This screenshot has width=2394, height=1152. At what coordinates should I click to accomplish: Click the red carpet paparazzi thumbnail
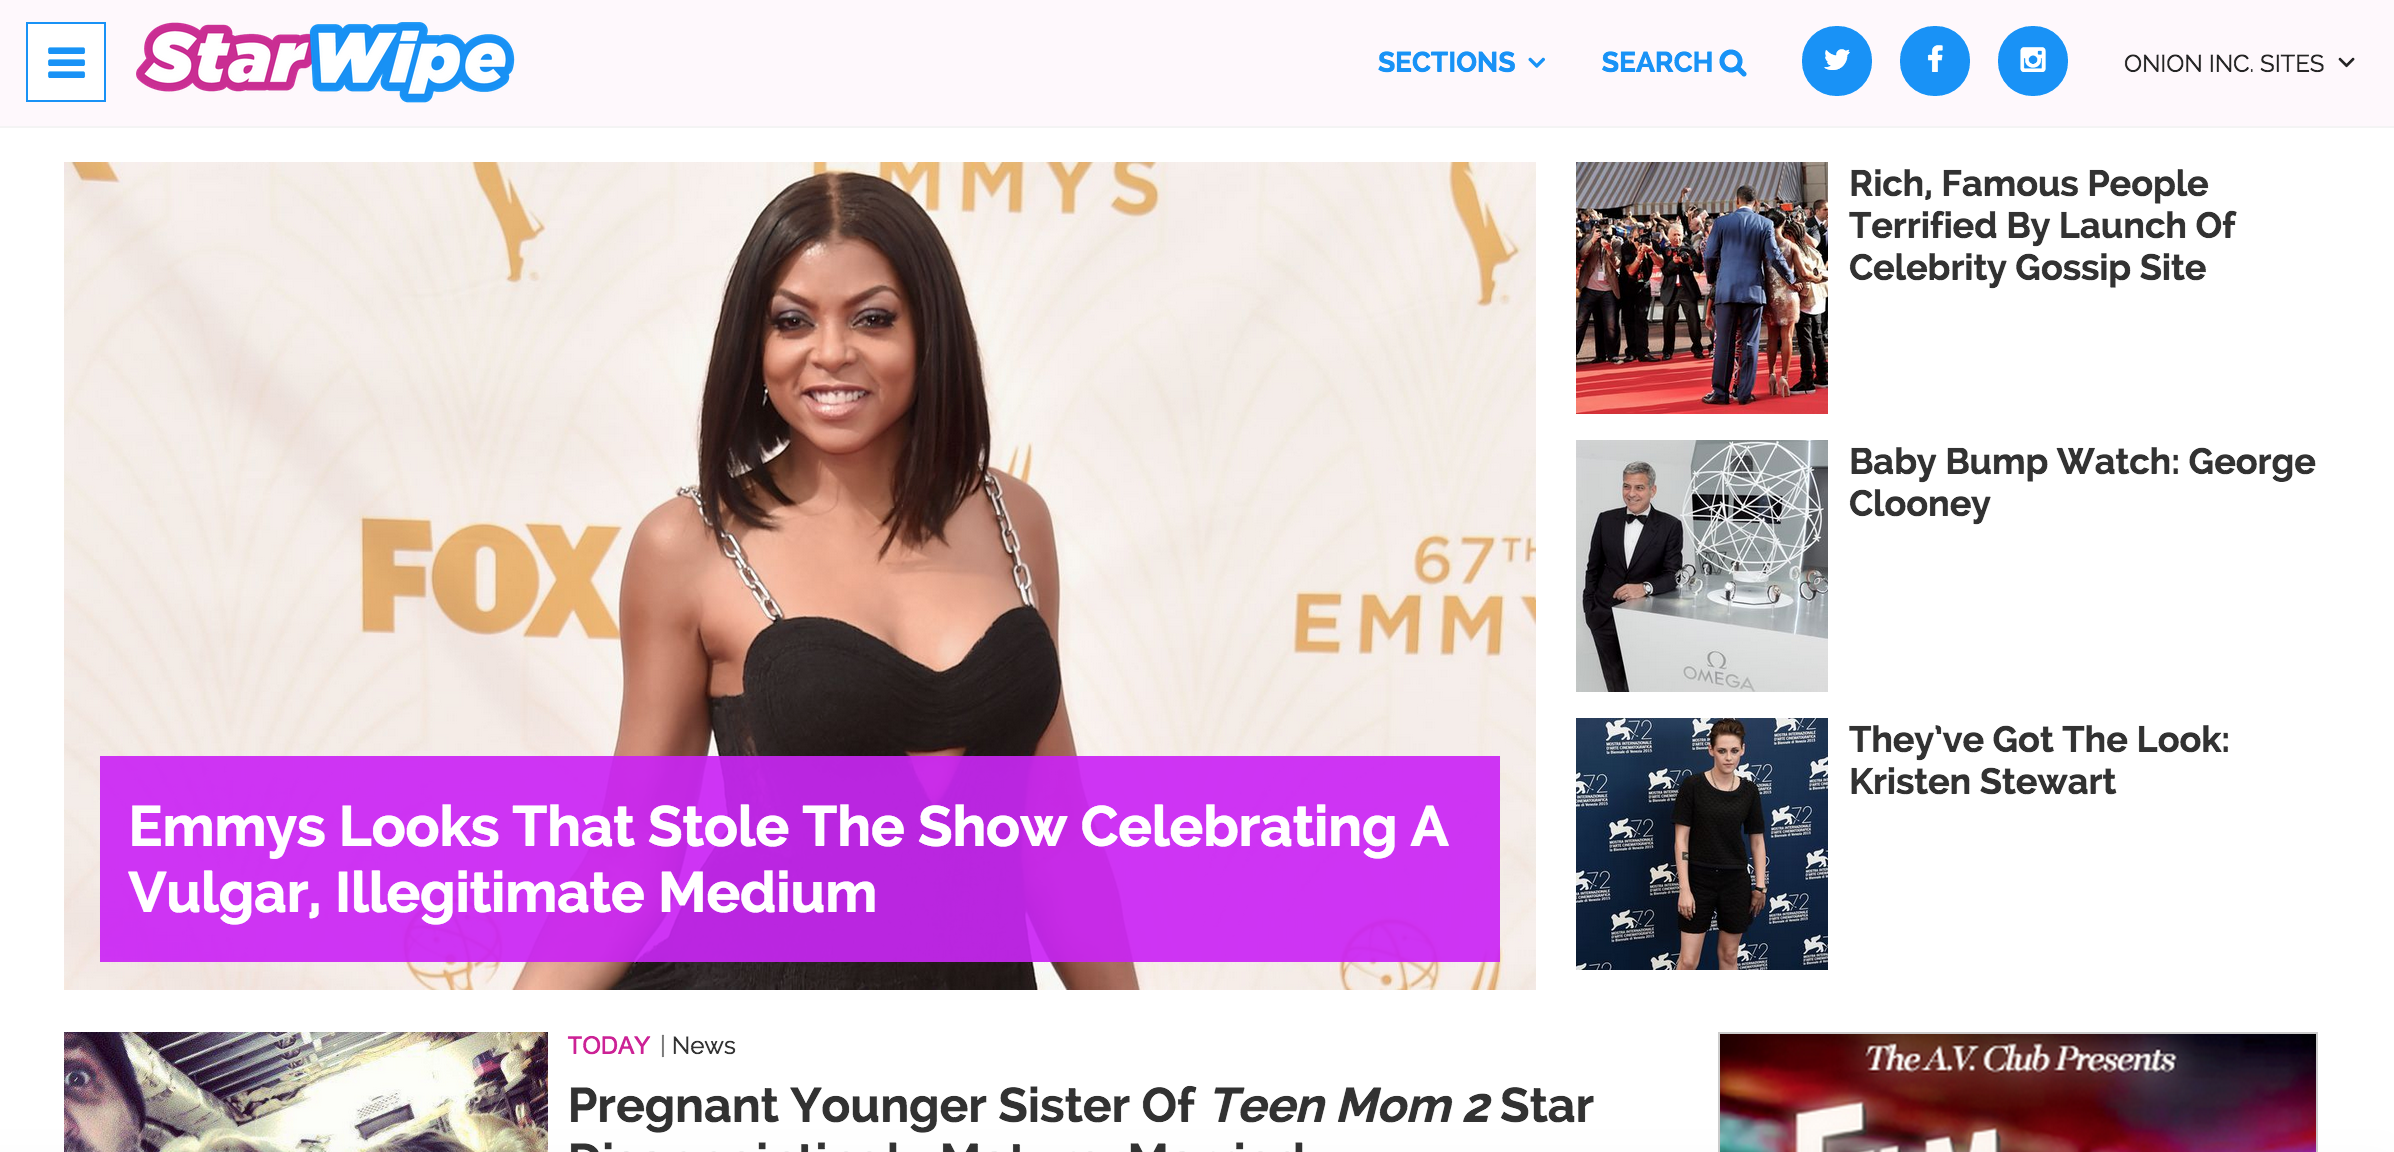pyautogui.click(x=1702, y=288)
